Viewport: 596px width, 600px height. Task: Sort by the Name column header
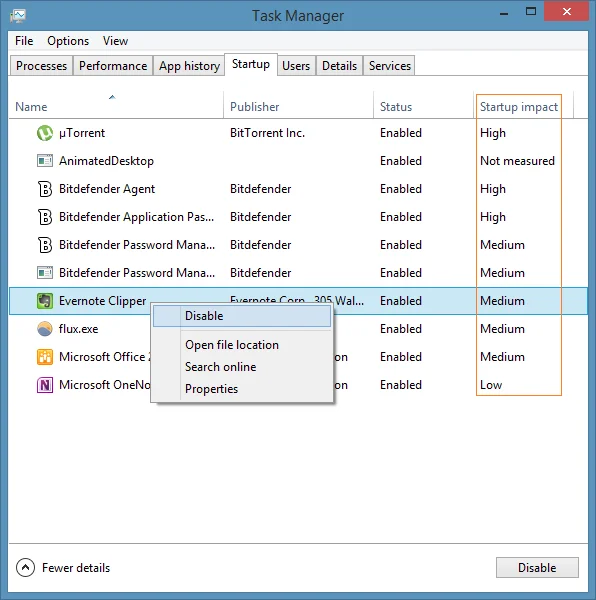pyautogui.click(x=31, y=106)
